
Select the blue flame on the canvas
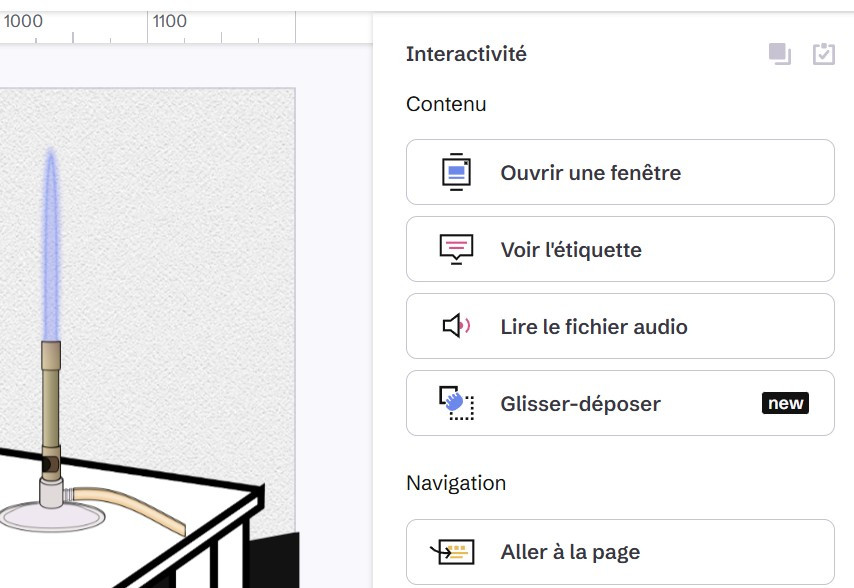coord(50,250)
